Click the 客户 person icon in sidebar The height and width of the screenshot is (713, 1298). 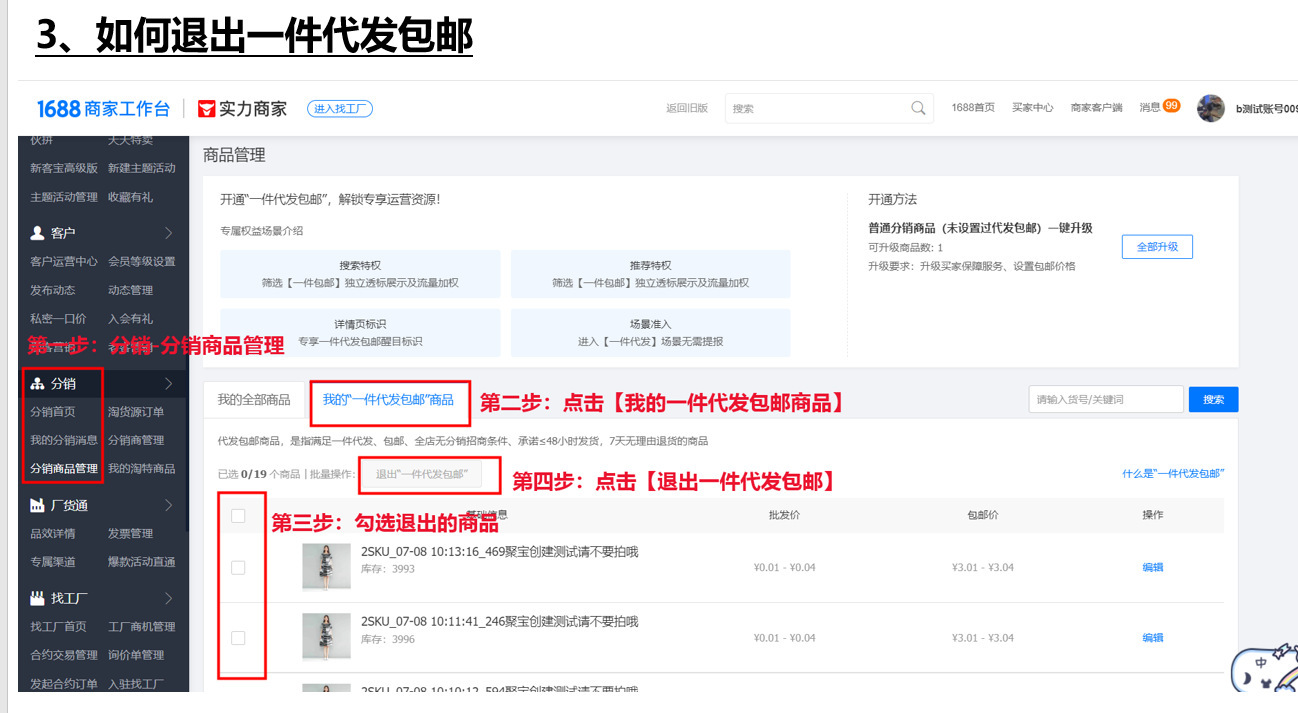point(40,231)
